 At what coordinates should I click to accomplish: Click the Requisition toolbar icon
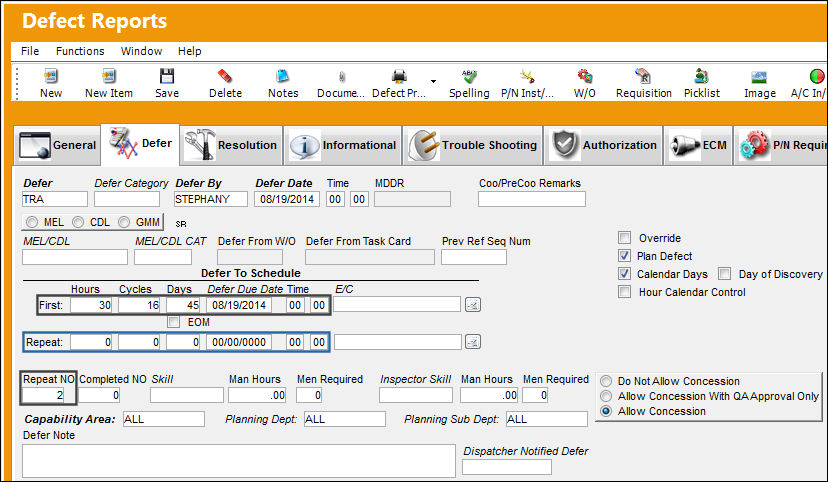coord(643,77)
